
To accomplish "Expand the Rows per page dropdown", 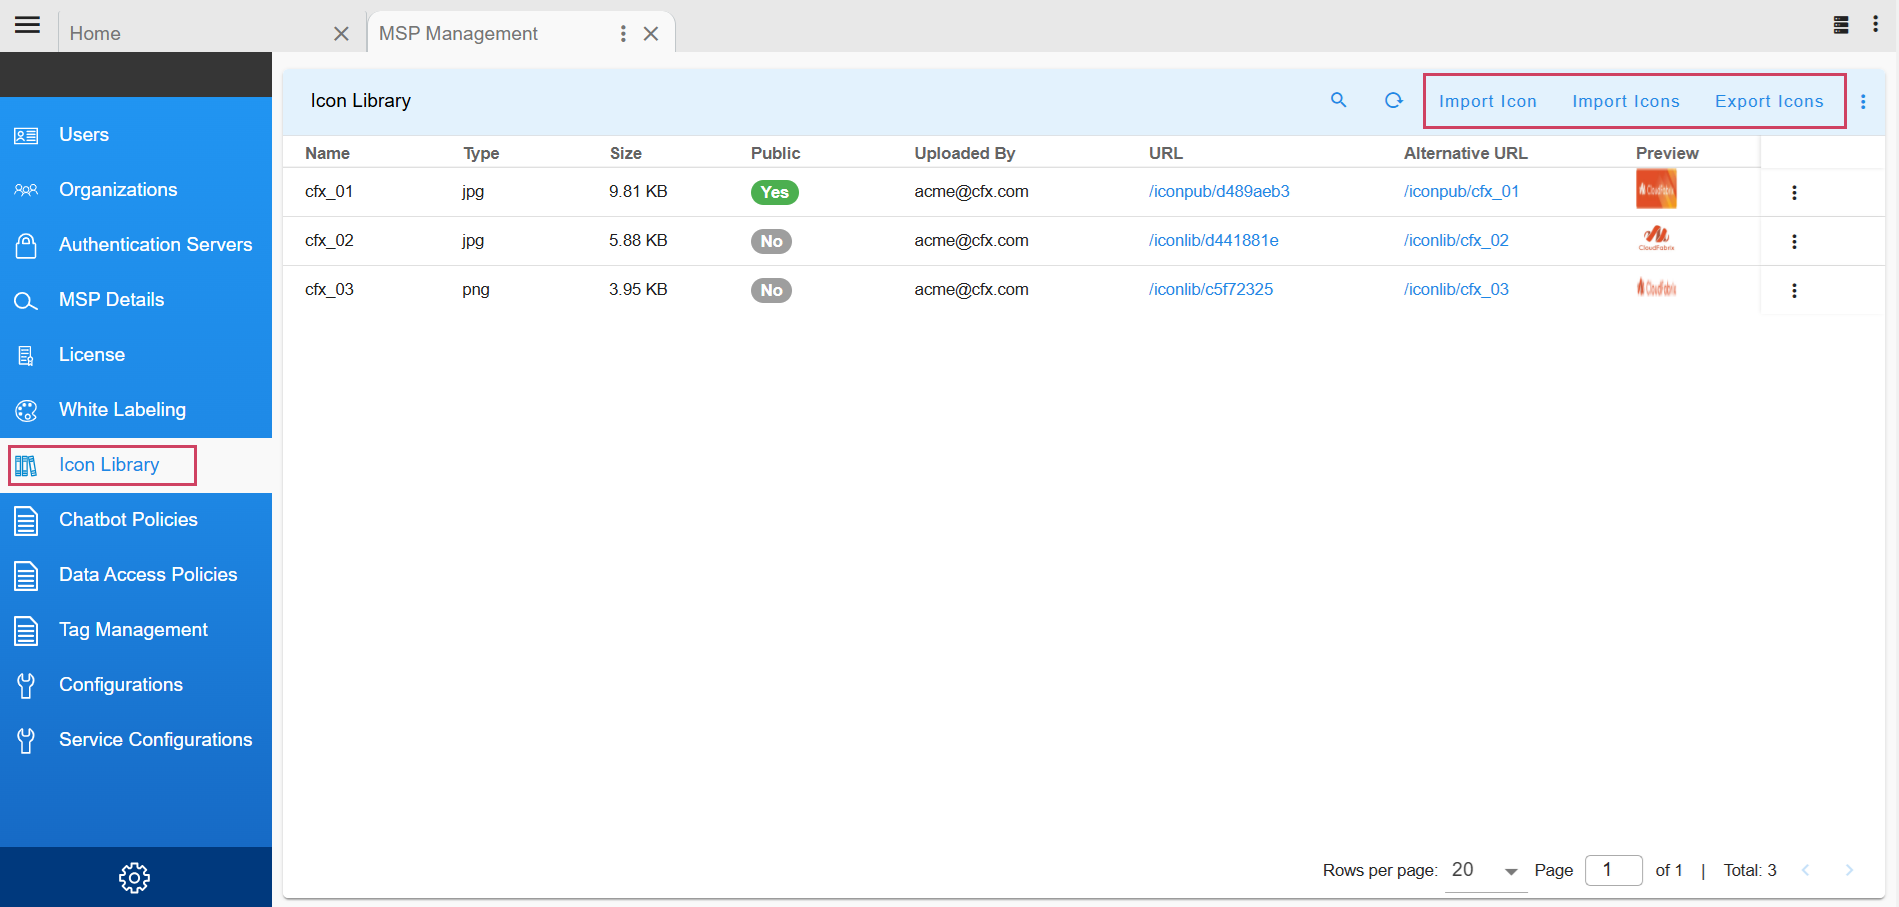I will click(x=1510, y=871).
